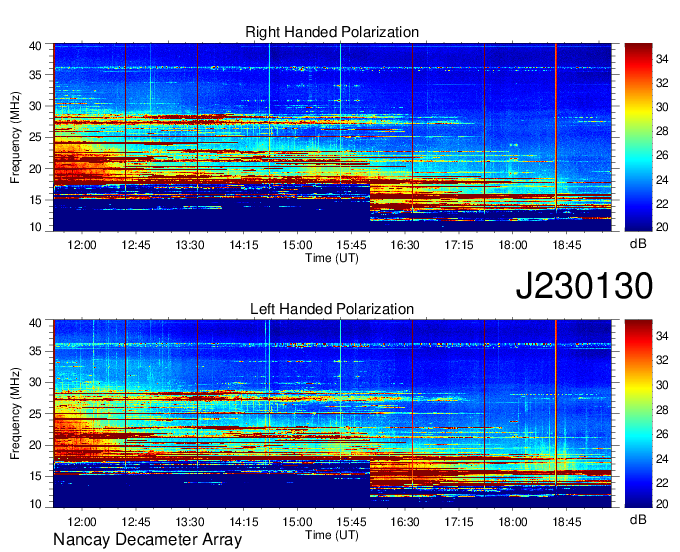The height and width of the screenshot is (552, 680).
Task: Click the top plot's 'Frequency (MHz)' axis label
Action: click(x=15, y=137)
